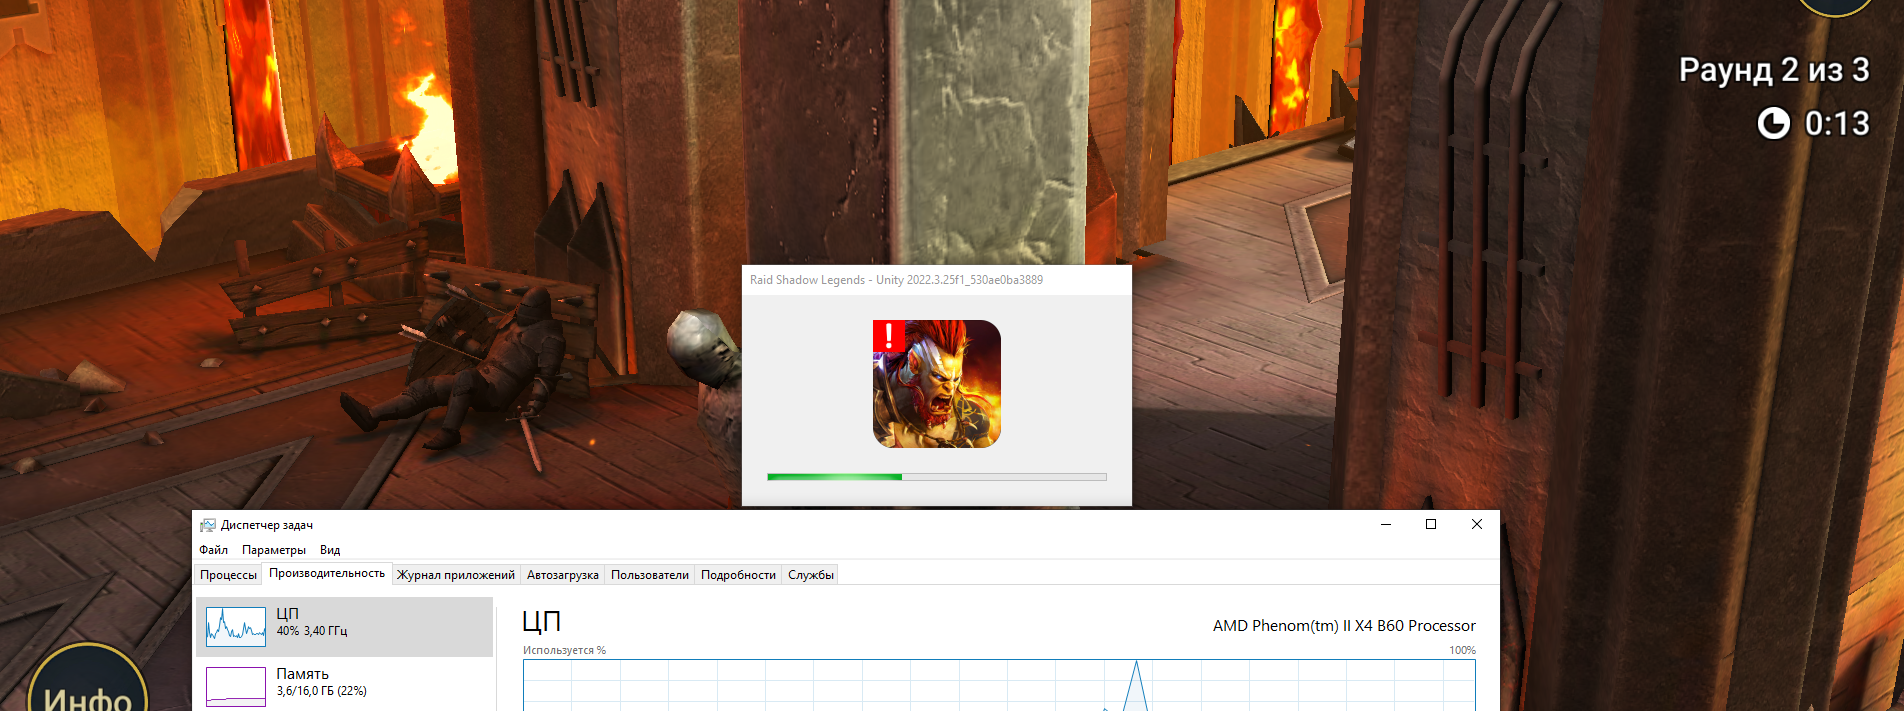Click the AMD Phenom(tm) II X4 B60 Processor text
Viewport: 1904px width, 714px height.
pyautogui.click(x=1344, y=626)
